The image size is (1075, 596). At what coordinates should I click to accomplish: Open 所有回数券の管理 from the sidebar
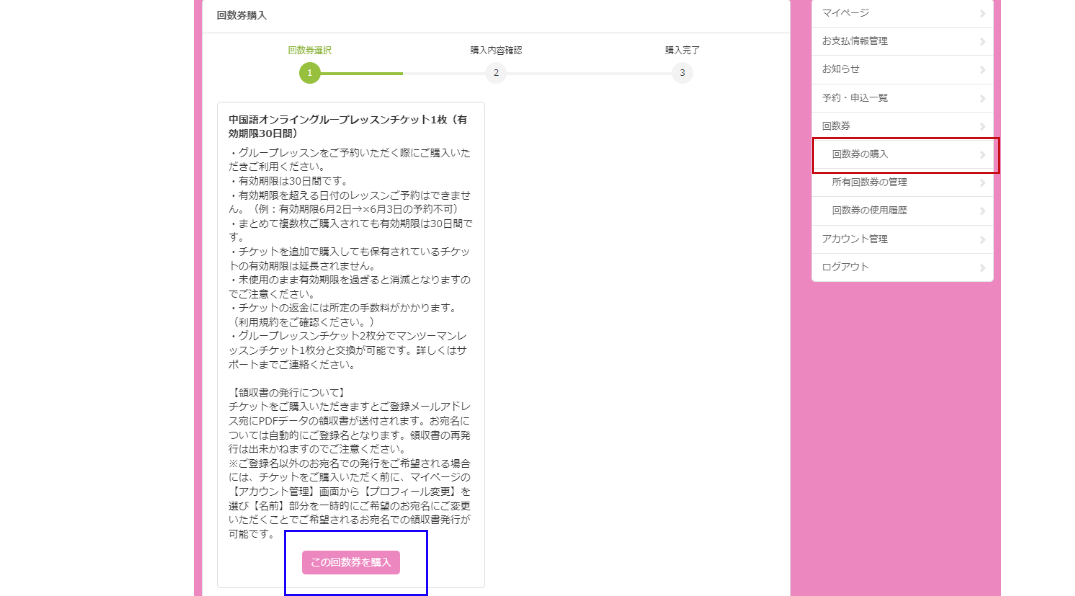click(869, 182)
